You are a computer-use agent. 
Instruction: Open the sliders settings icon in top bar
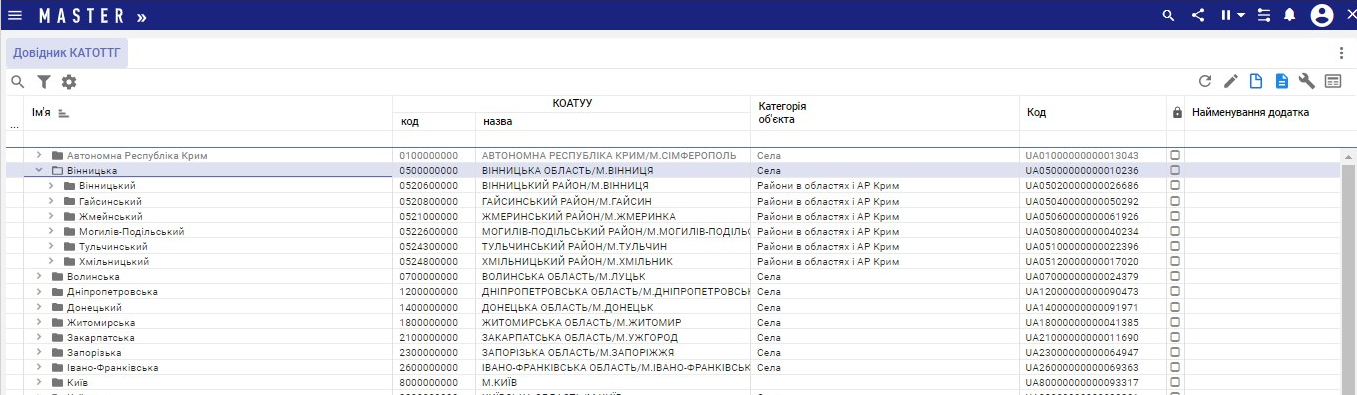pyautogui.click(x=1265, y=15)
